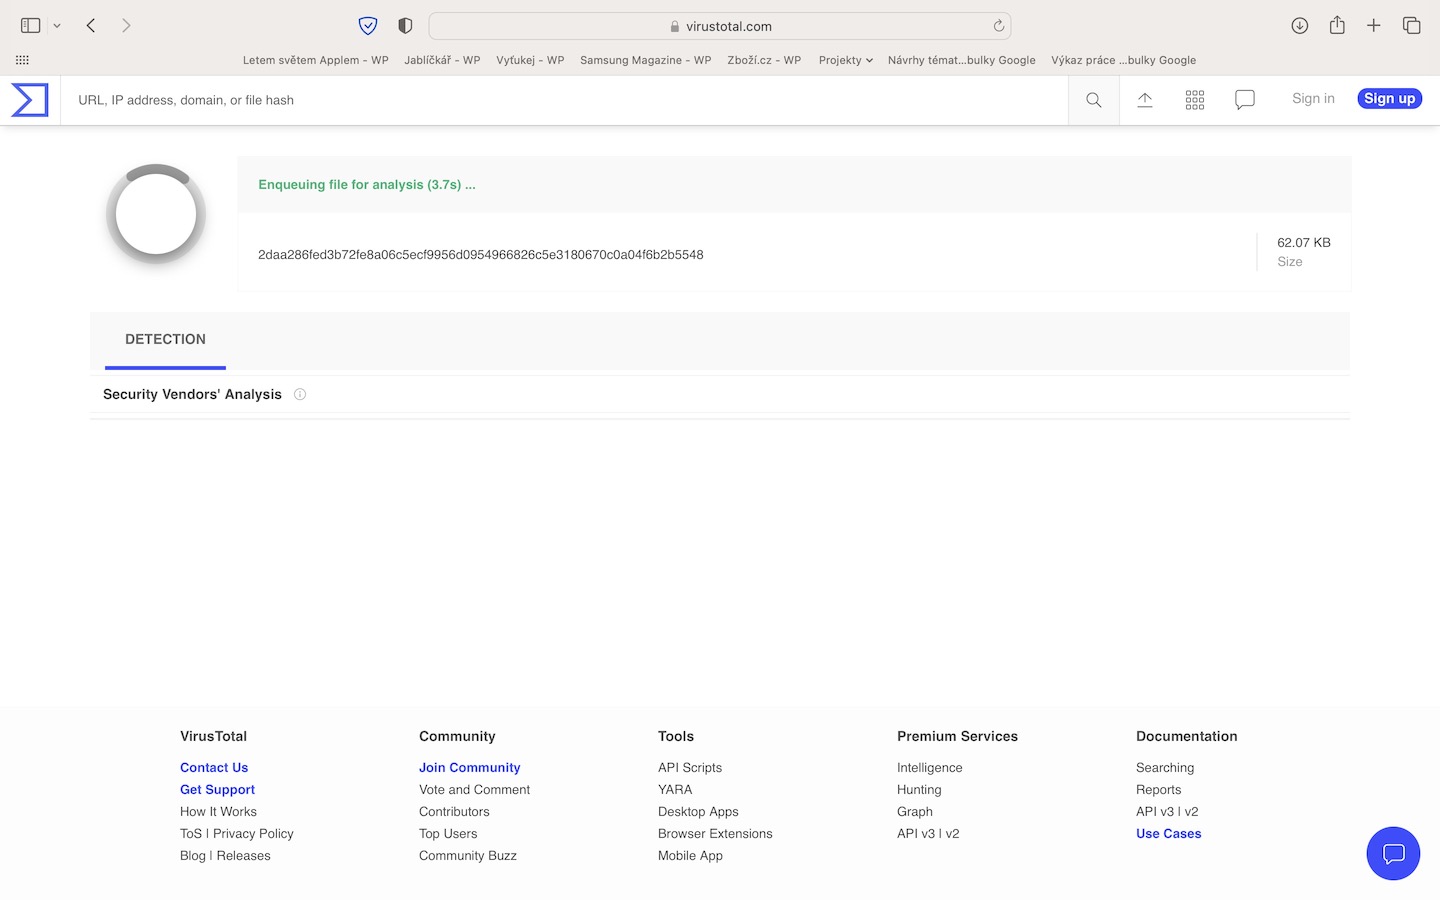This screenshot has height=900, width=1440.
Task: Open the Join Community link
Action: pos(469,768)
